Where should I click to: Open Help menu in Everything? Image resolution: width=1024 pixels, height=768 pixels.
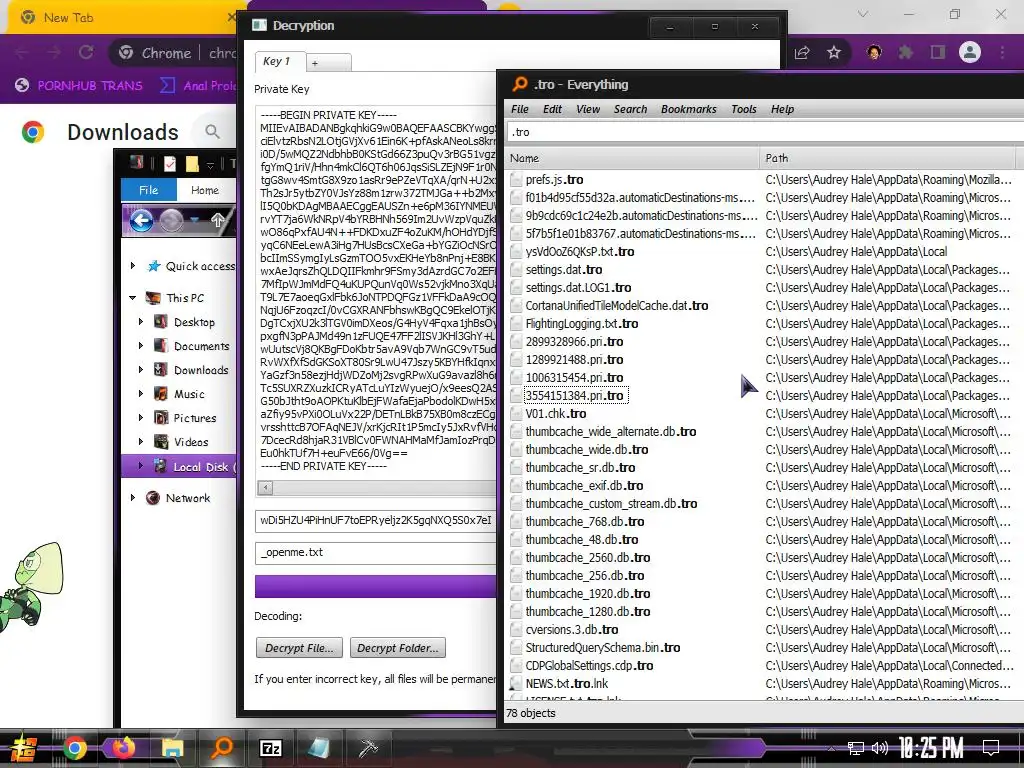pos(782,109)
